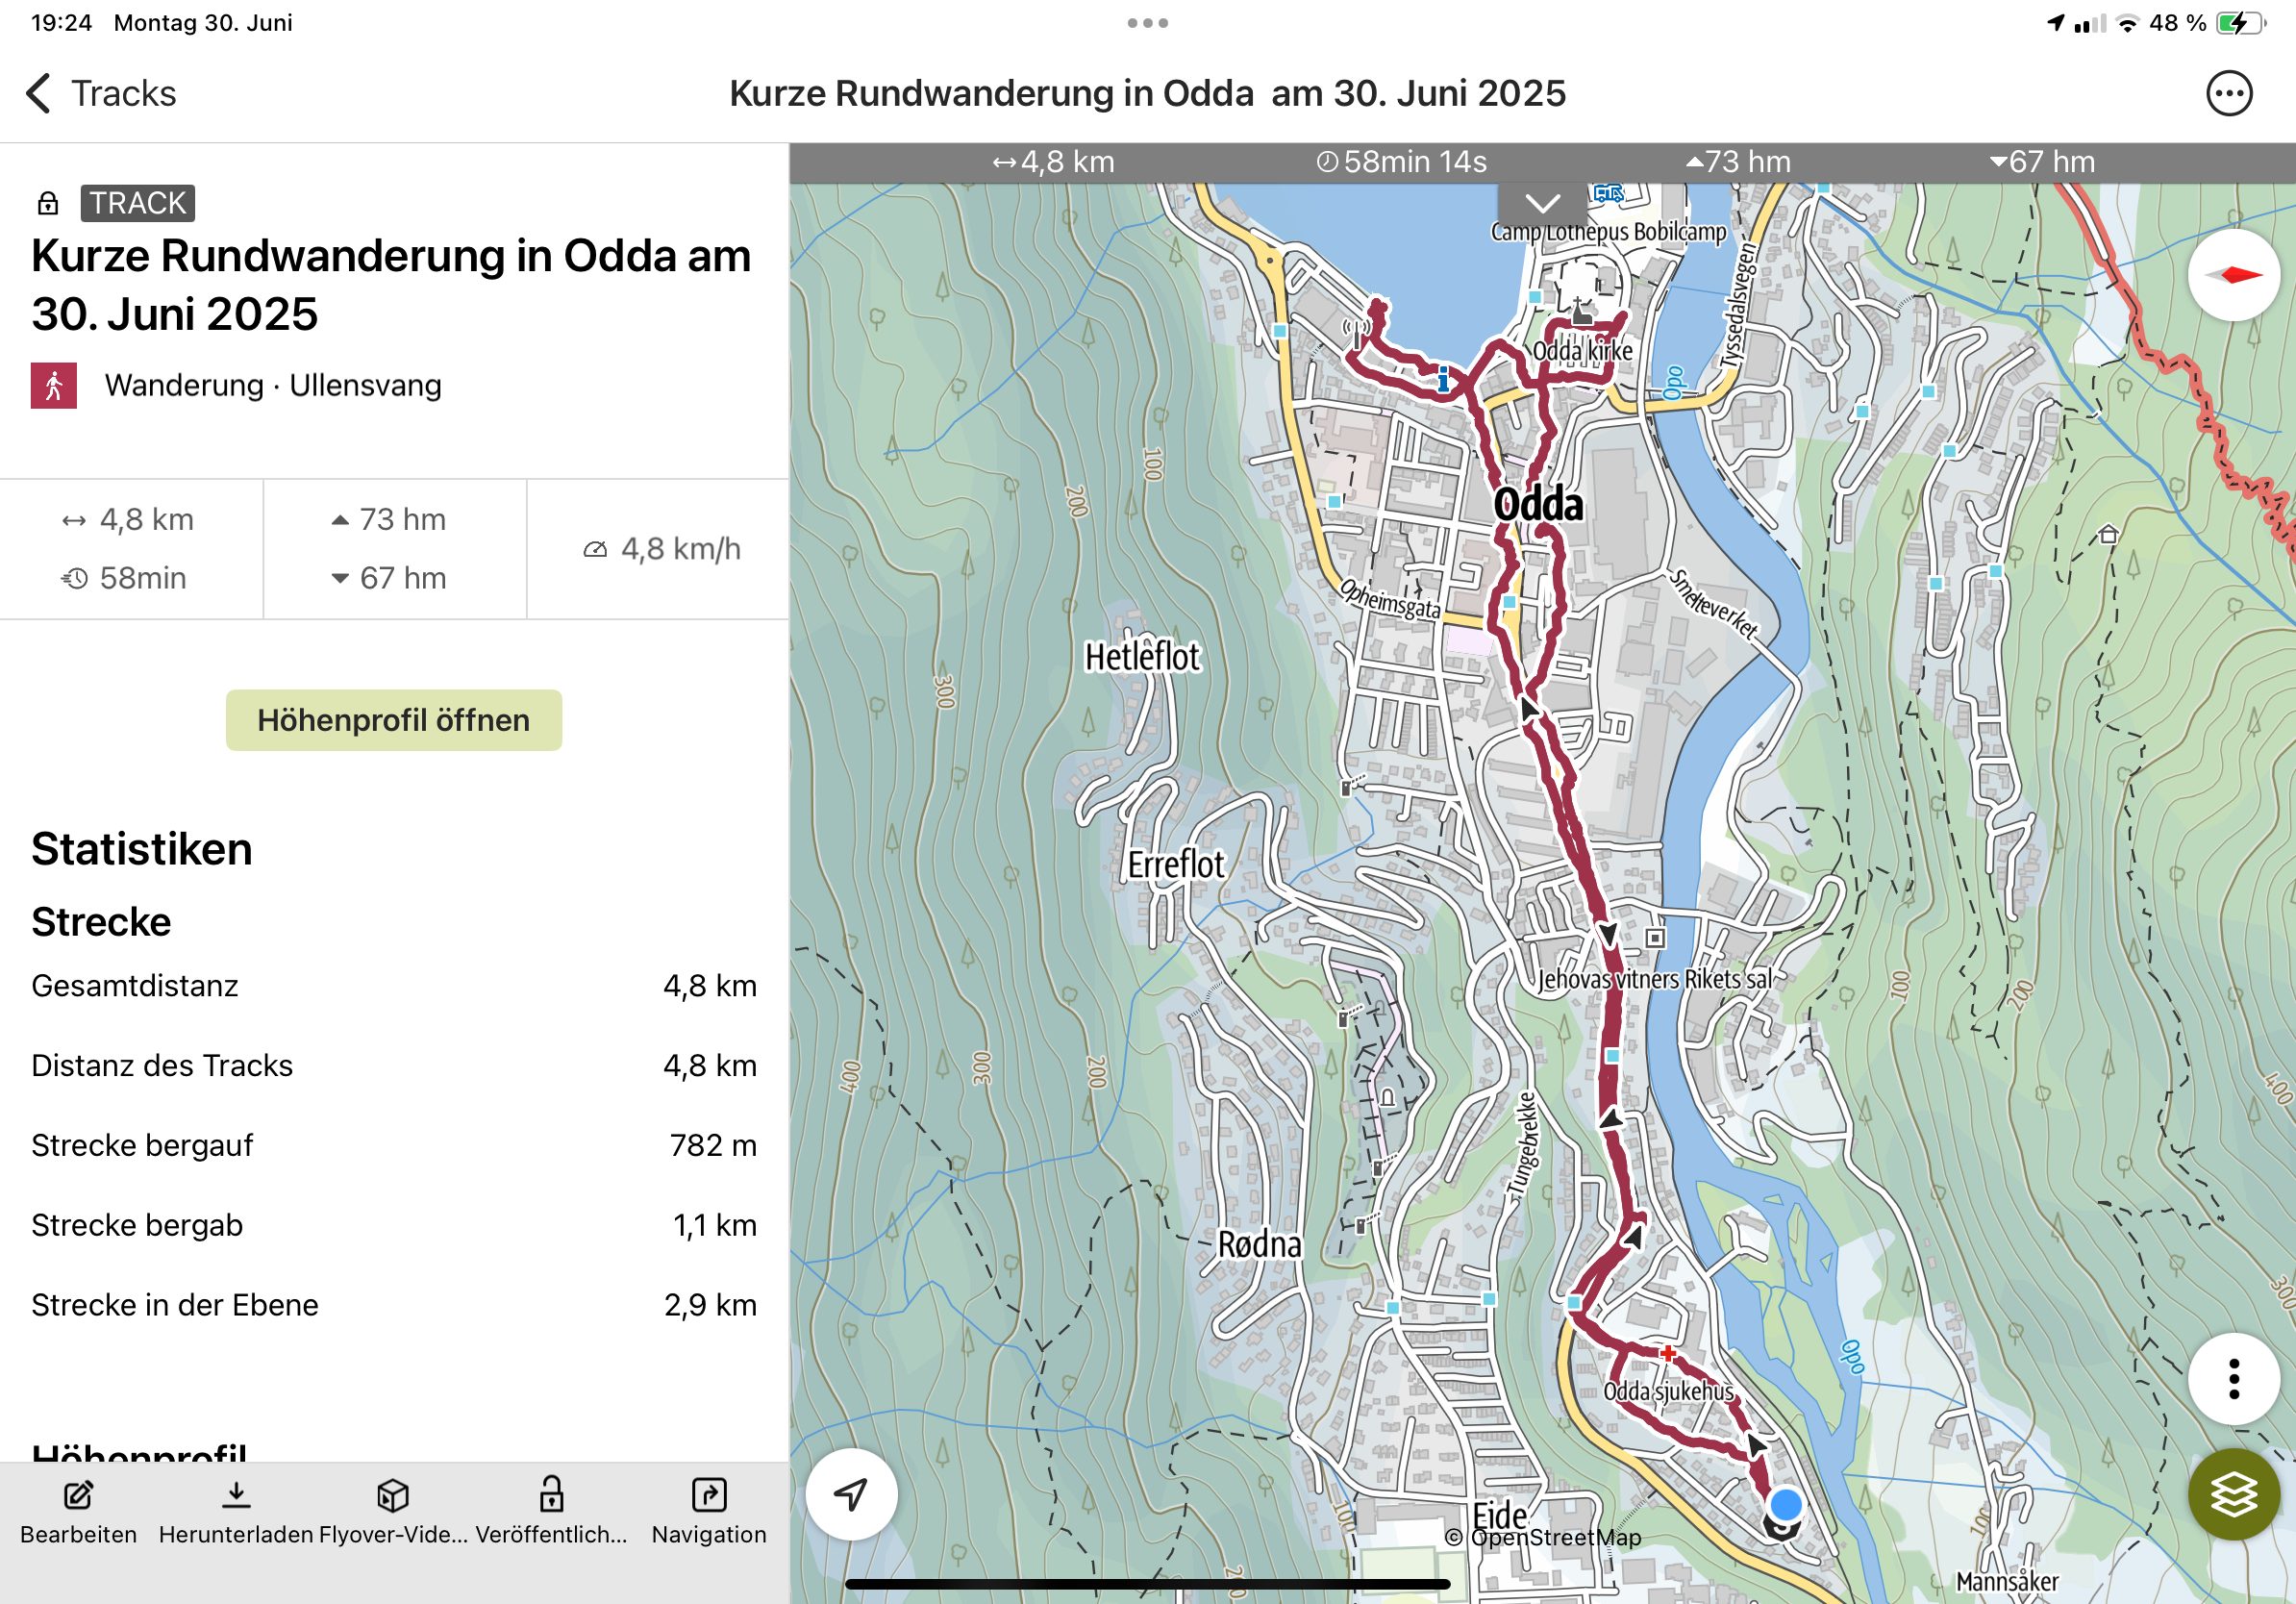Image resolution: width=2296 pixels, height=1604 pixels.
Task: Tap distance 4,8 km in map bar
Action: [x=1053, y=162]
